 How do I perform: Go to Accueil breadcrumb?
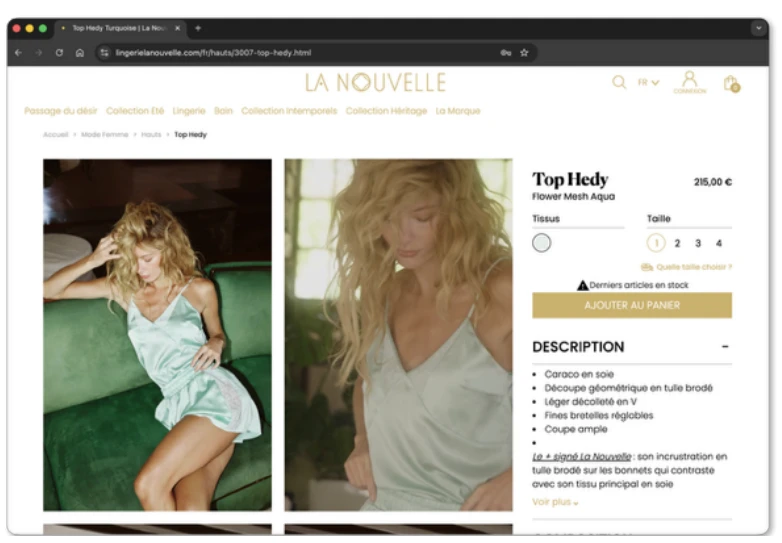pos(55,135)
